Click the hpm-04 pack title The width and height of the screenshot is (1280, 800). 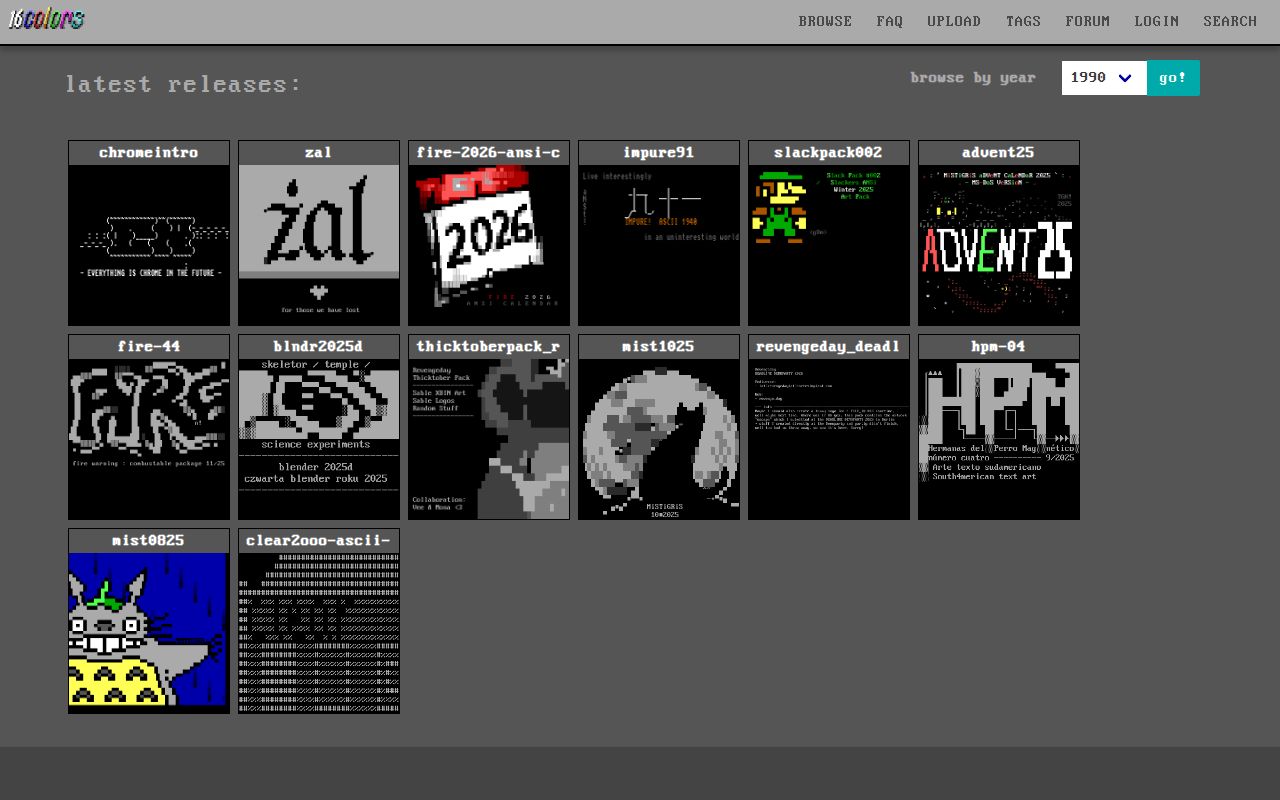pos(998,346)
